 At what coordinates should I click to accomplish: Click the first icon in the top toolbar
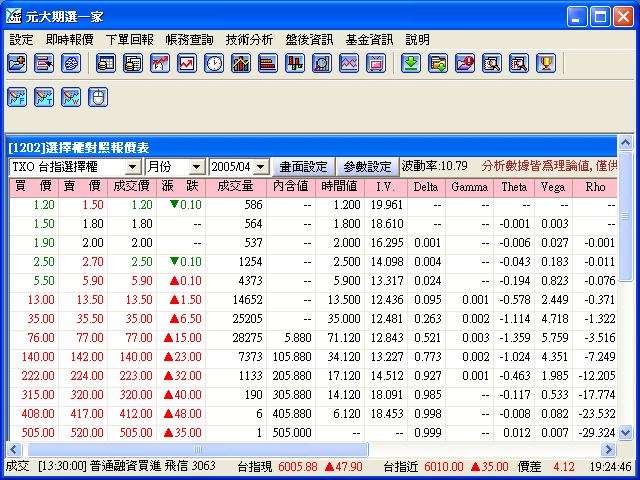coord(17,63)
